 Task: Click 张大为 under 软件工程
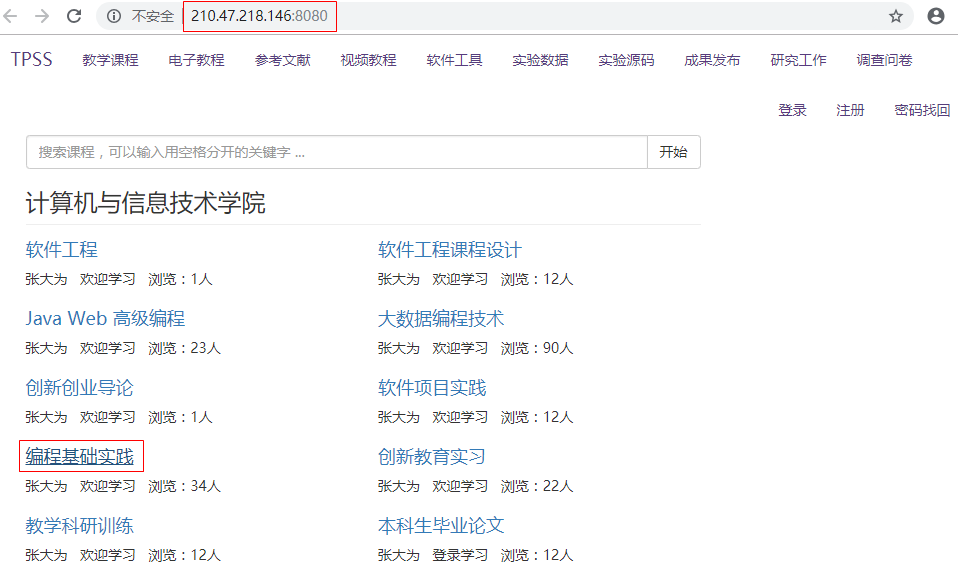(x=46, y=279)
